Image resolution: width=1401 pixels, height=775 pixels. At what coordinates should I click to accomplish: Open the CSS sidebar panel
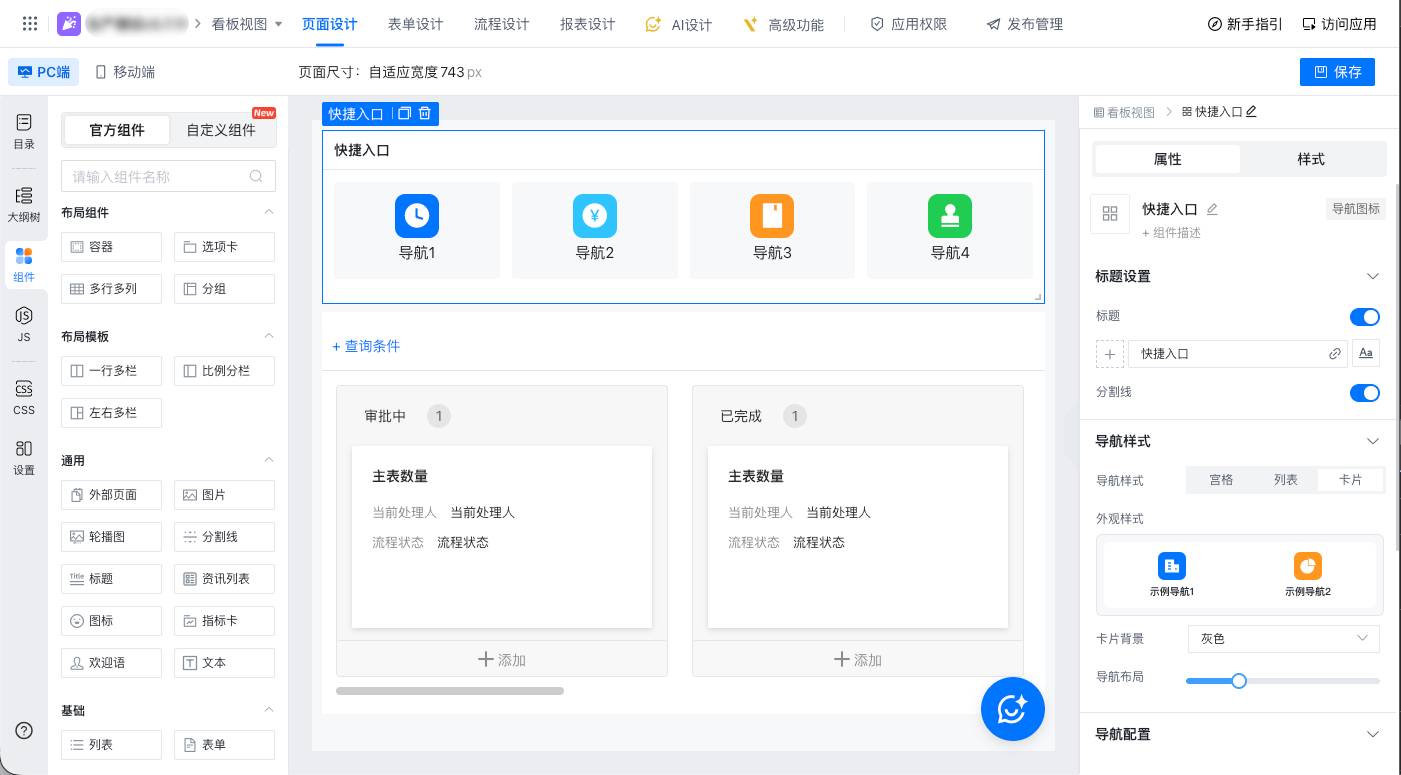coord(24,397)
